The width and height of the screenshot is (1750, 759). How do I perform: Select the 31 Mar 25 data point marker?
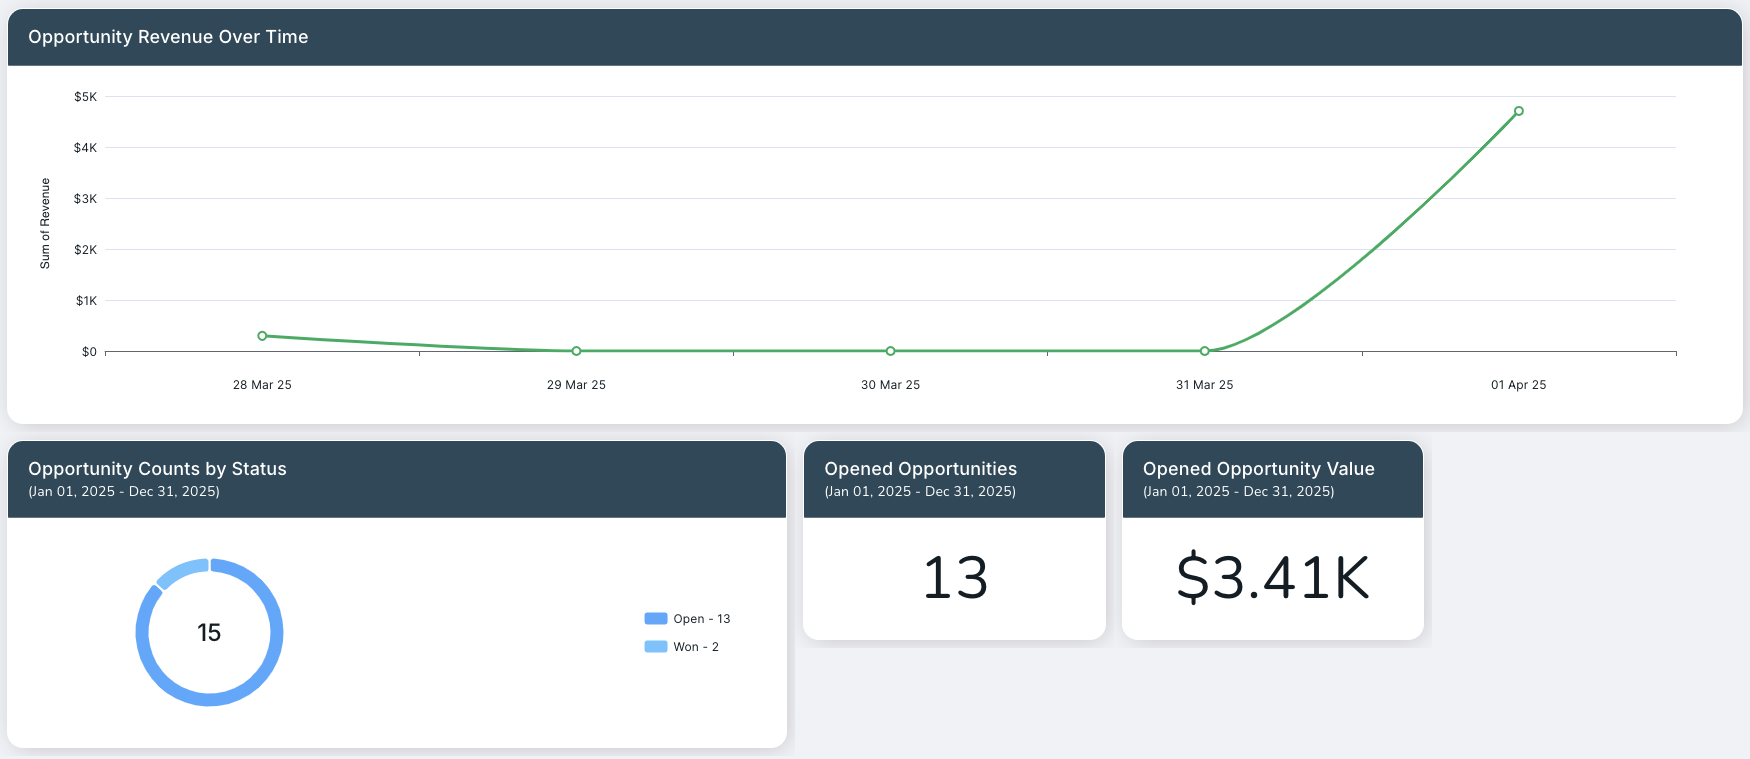point(1204,351)
